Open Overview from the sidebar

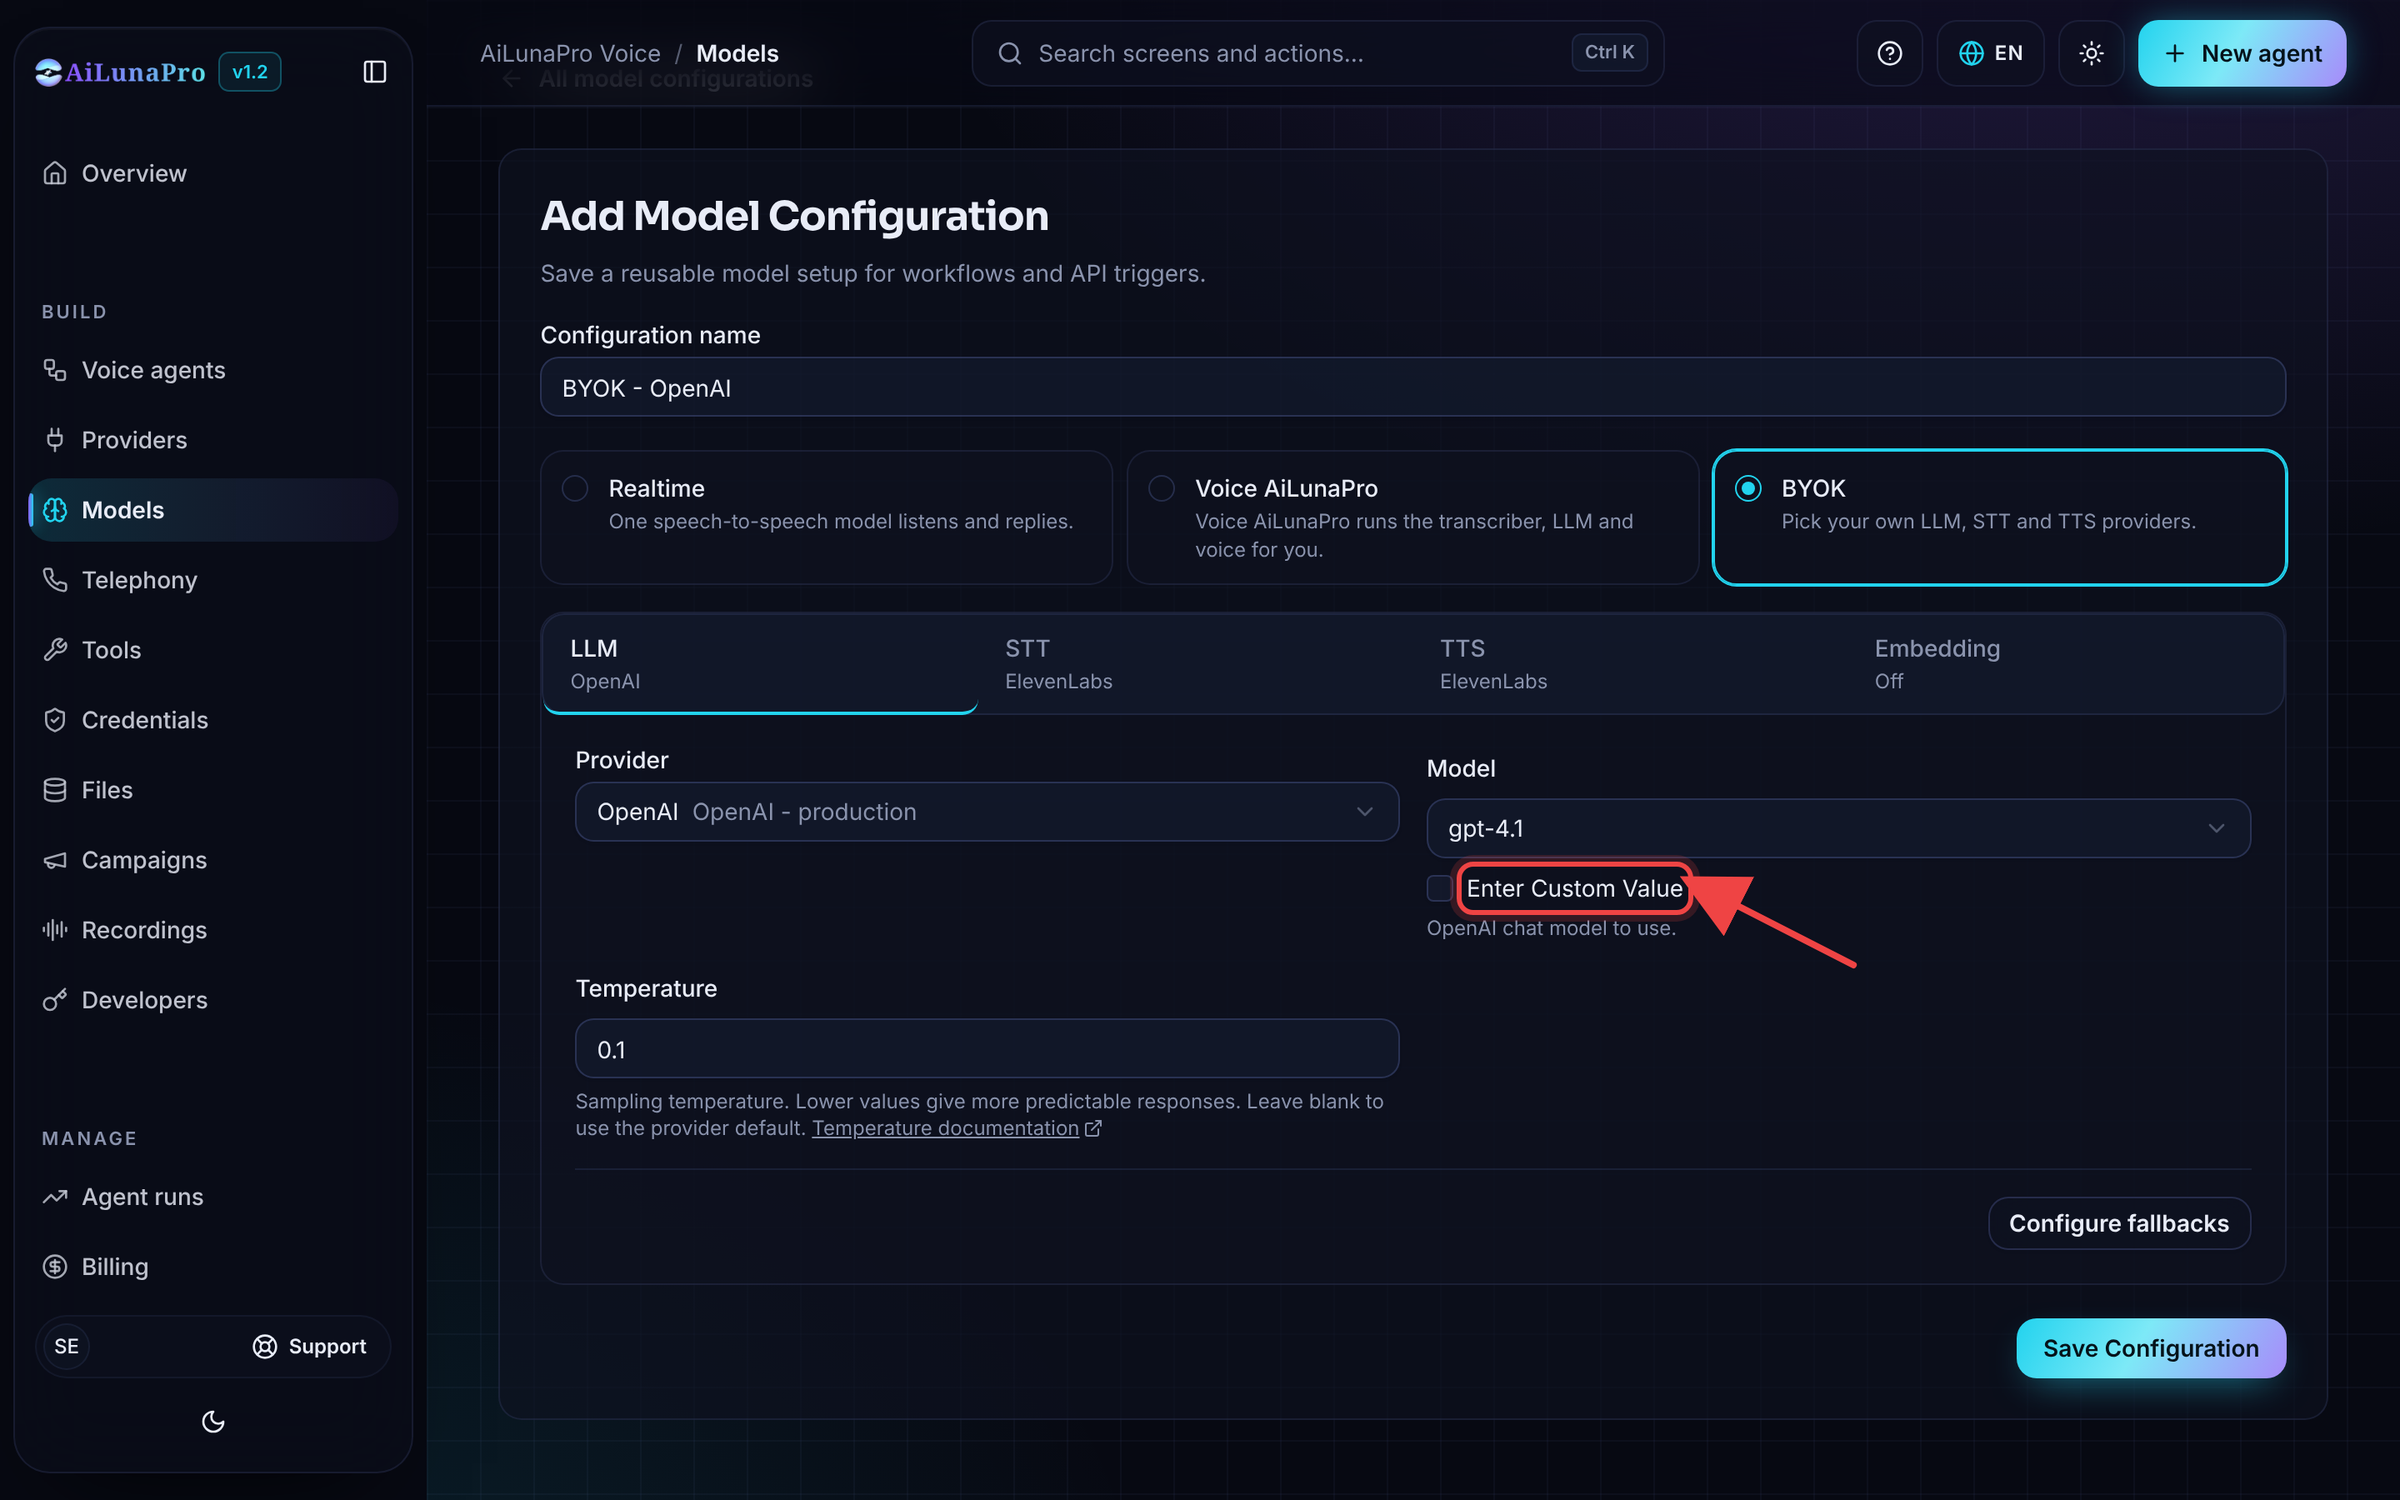tap(213, 173)
